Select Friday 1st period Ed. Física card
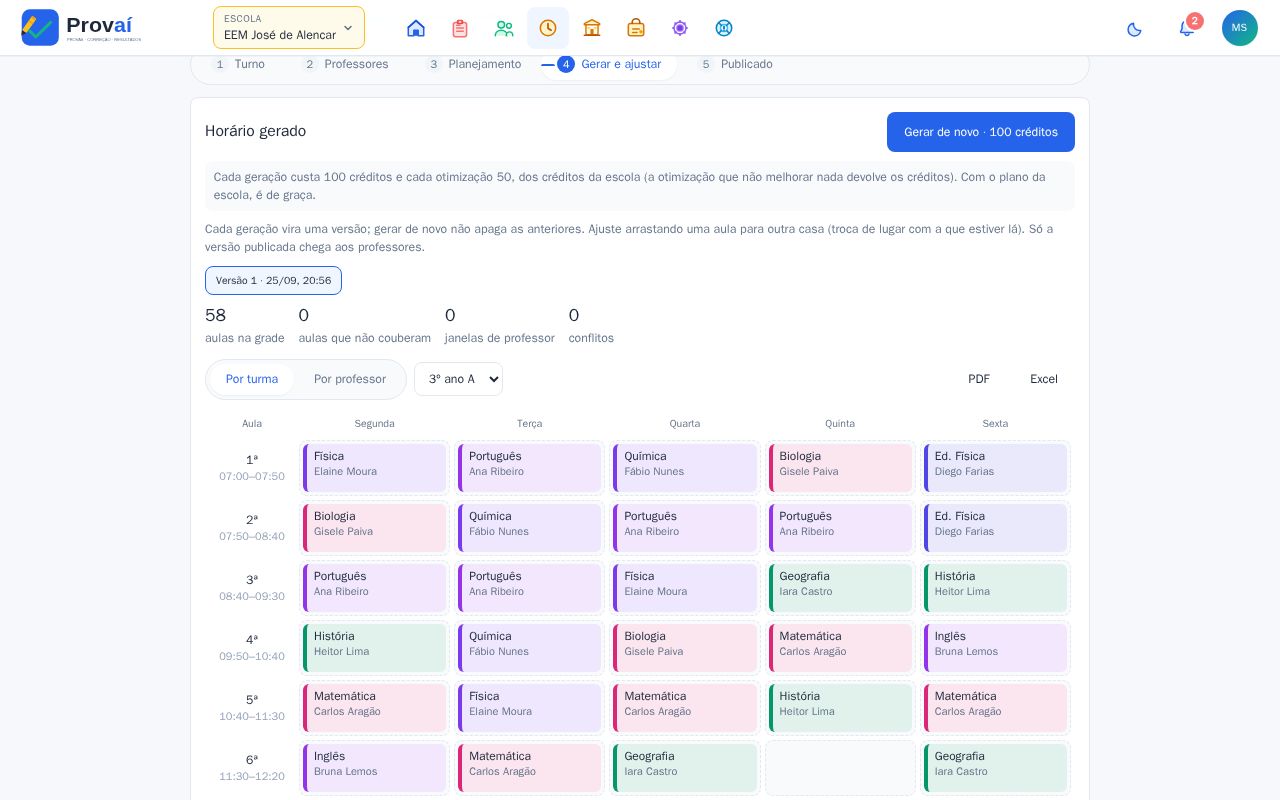Screen dimensions: 1280x800 pyautogui.click(x=996, y=468)
